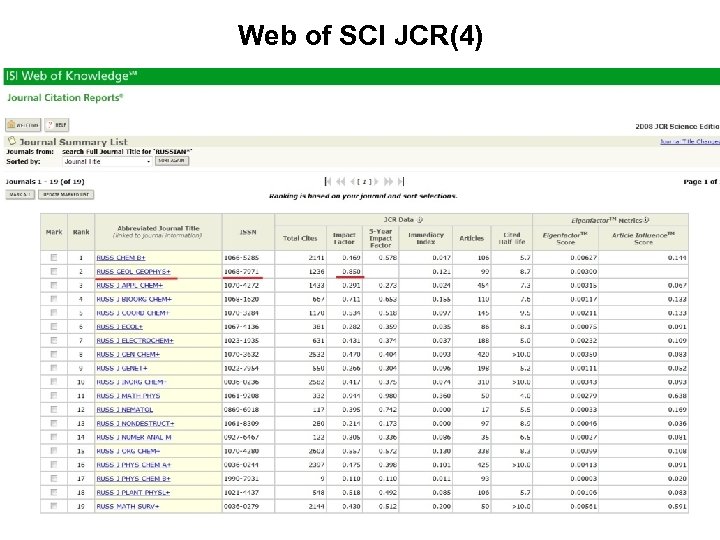Click ISSN value 1068-7971
This screenshot has width=720, height=540.
(242, 271)
